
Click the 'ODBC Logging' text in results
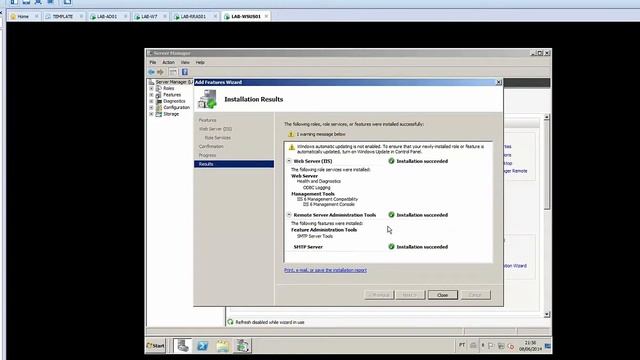317,188
